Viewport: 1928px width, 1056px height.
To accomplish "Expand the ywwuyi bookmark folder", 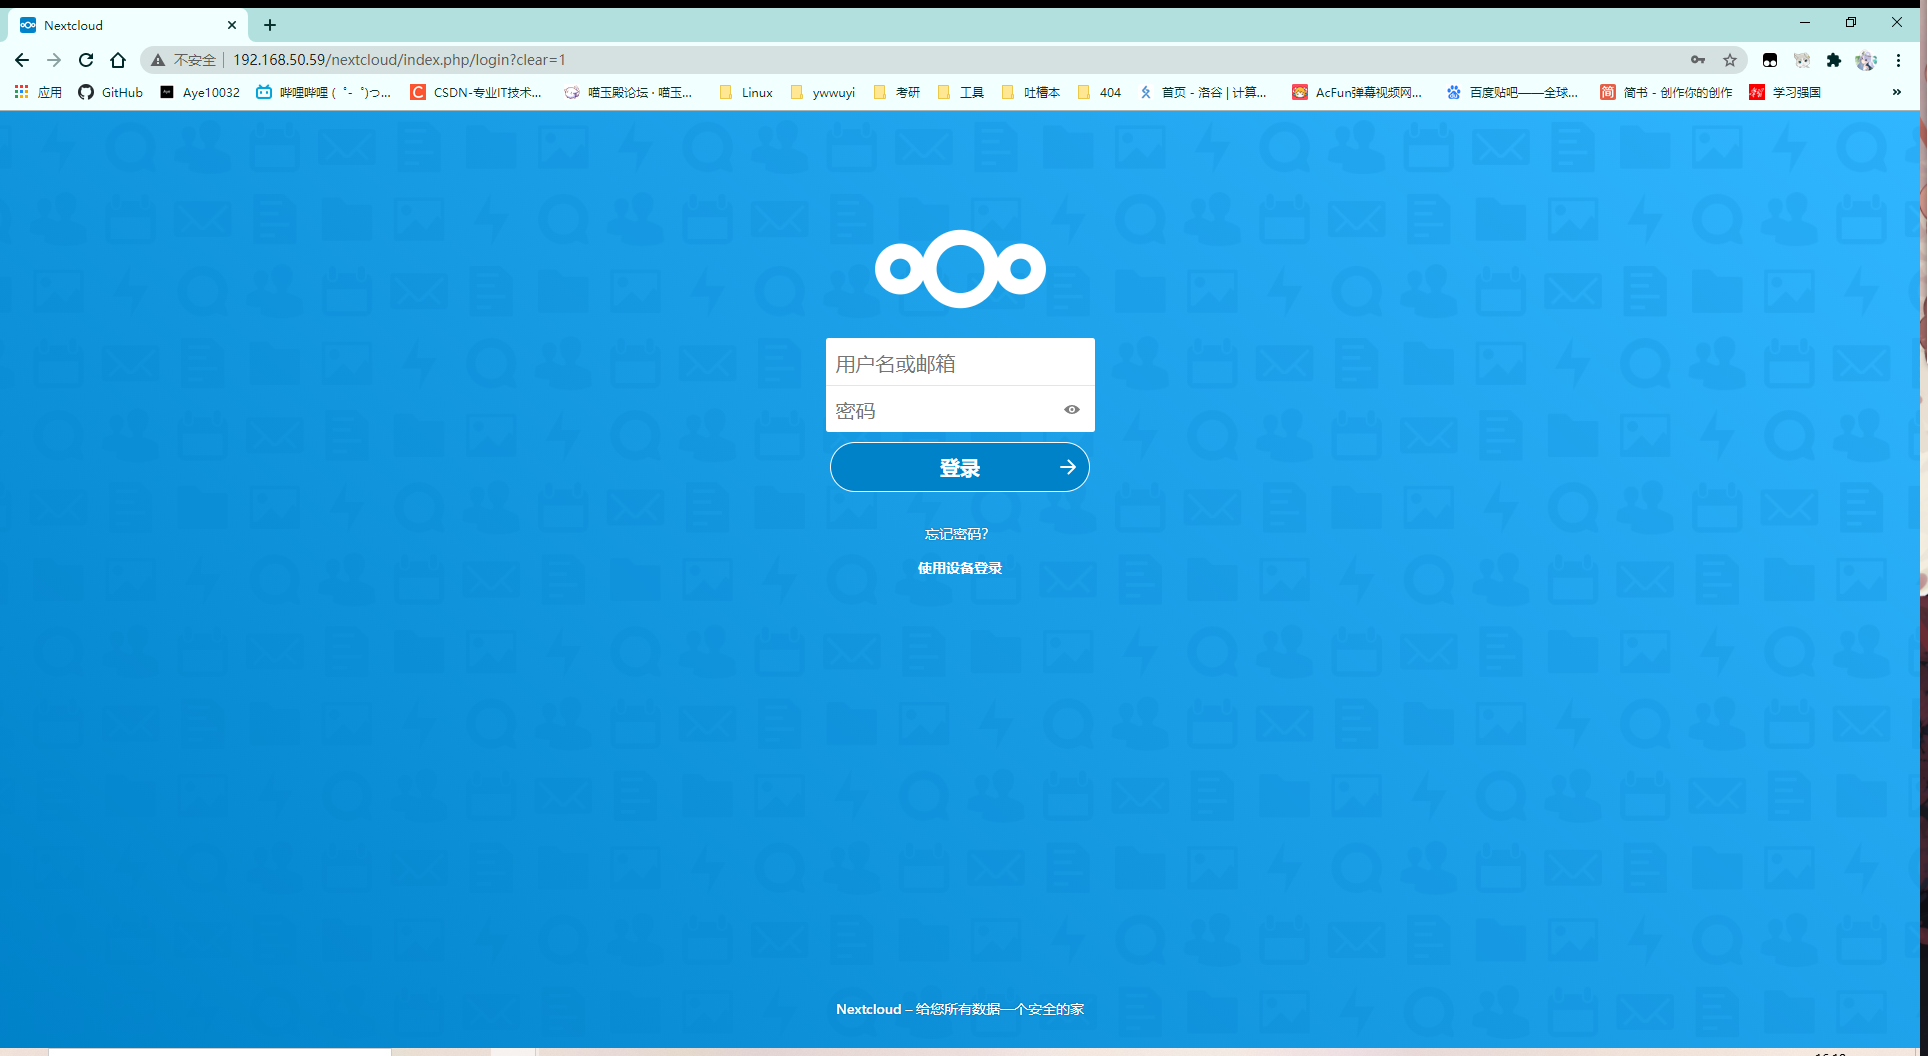I will pyautogui.click(x=822, y=92).
